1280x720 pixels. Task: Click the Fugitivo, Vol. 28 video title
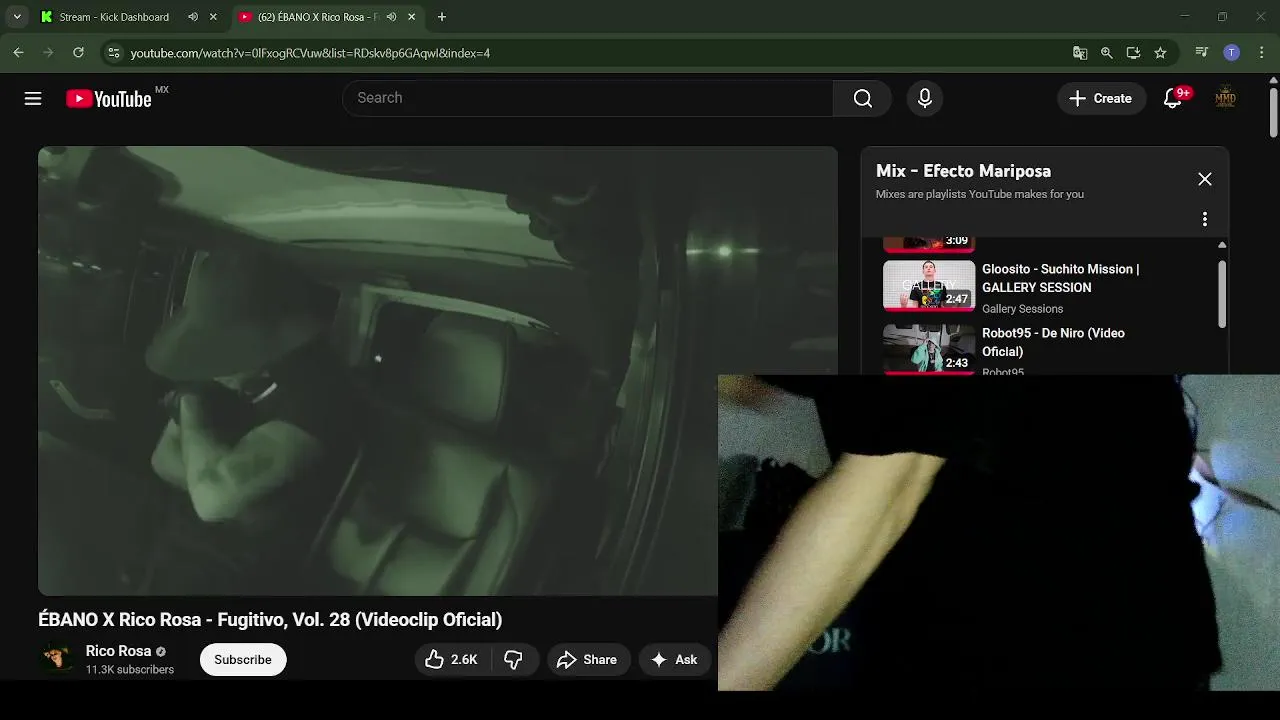point(270,620)
